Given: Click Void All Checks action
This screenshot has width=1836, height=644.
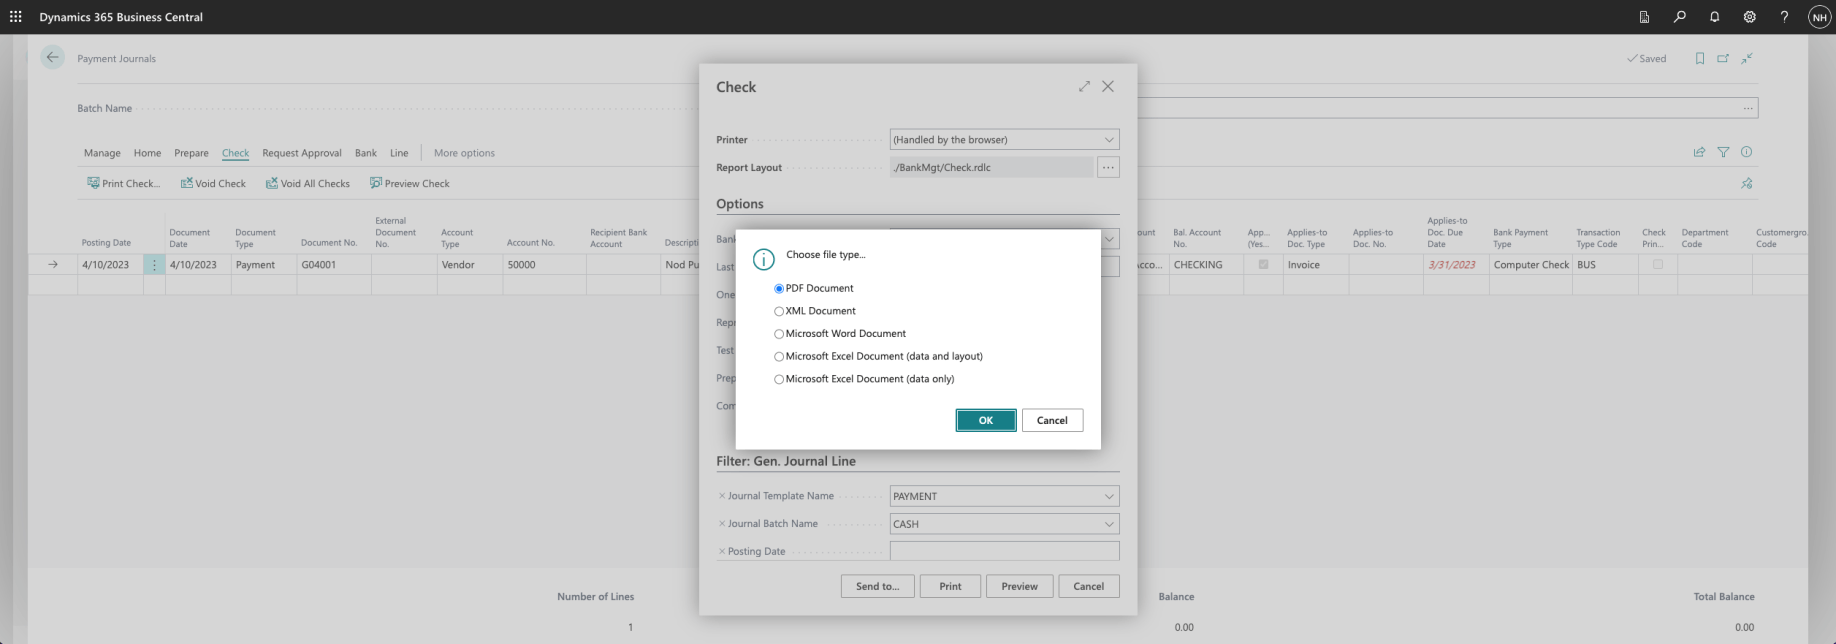Looking at the screenshot, I should (308, 183).
